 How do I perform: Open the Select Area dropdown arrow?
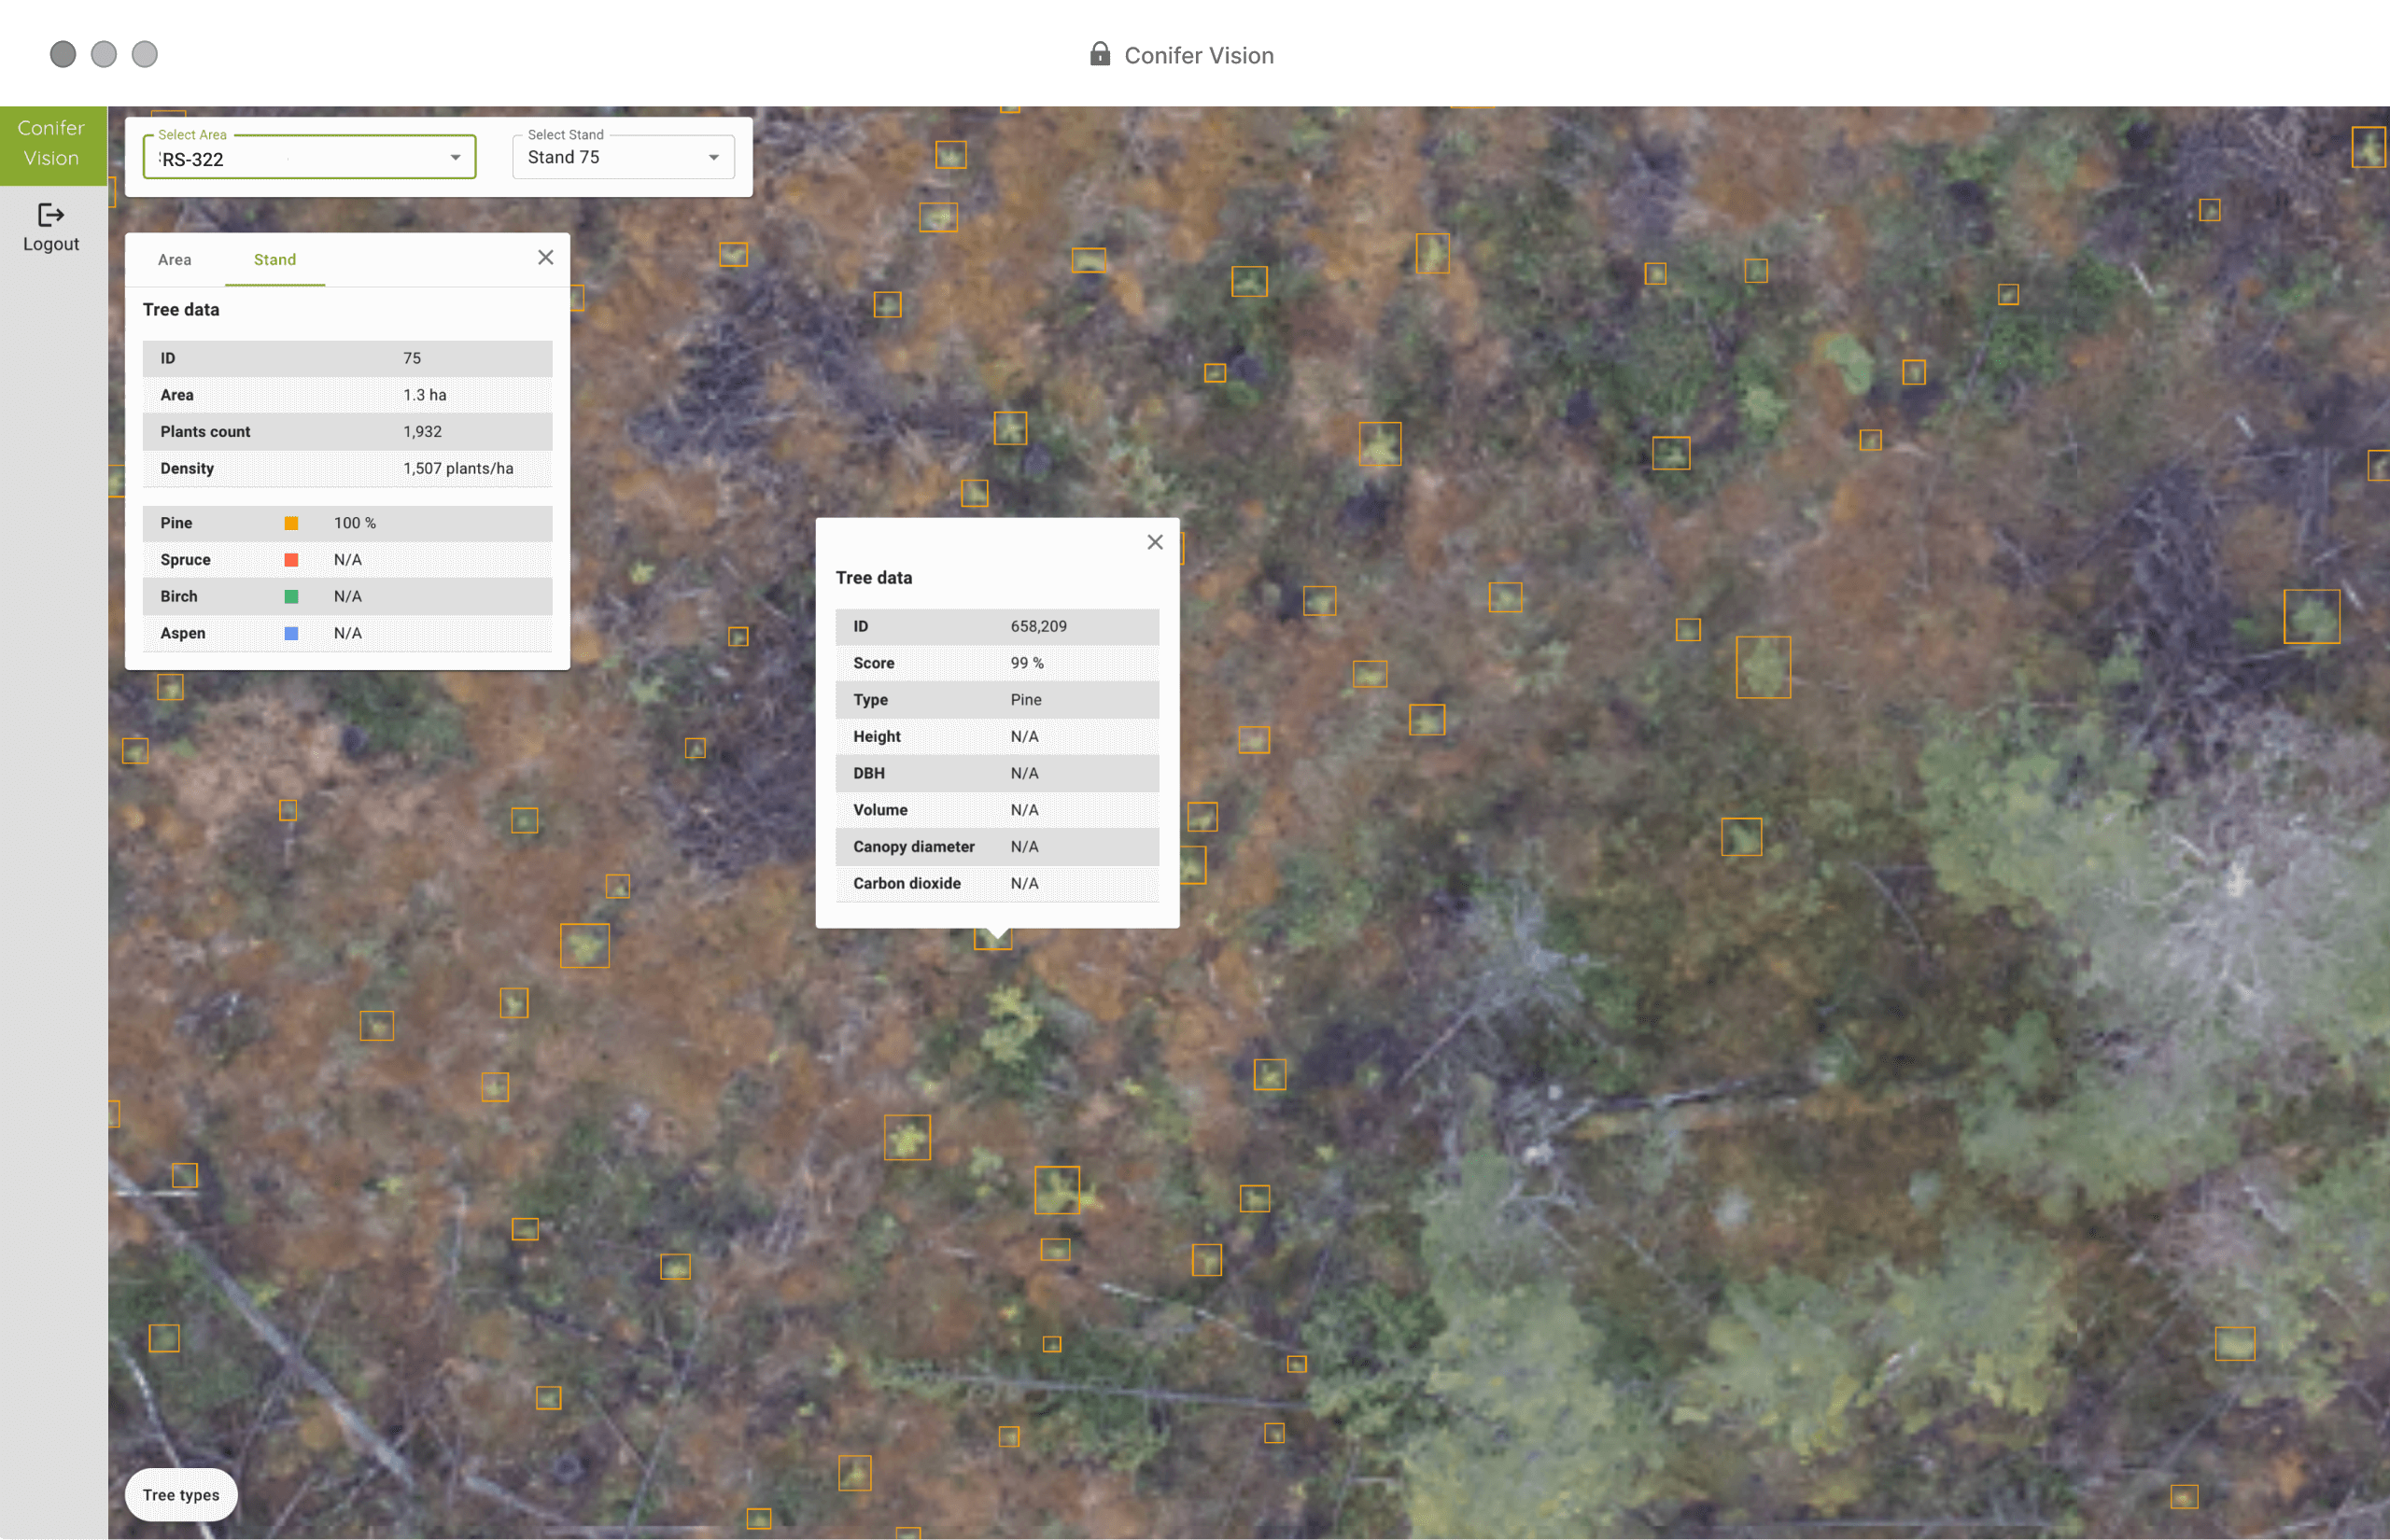click(x=455, y=158)
